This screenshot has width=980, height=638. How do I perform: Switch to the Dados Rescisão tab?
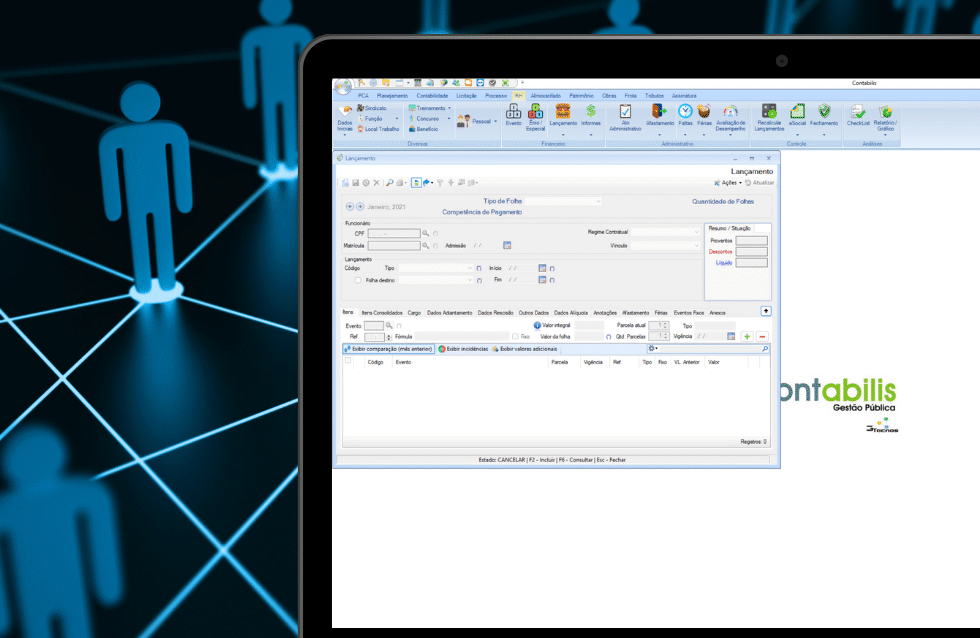[x=495, y=313]
